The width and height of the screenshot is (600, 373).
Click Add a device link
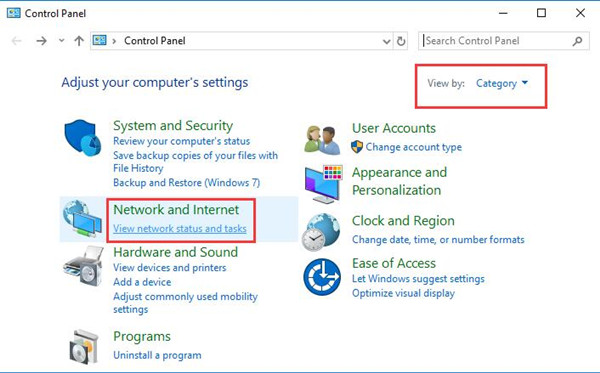pos(142,282)
